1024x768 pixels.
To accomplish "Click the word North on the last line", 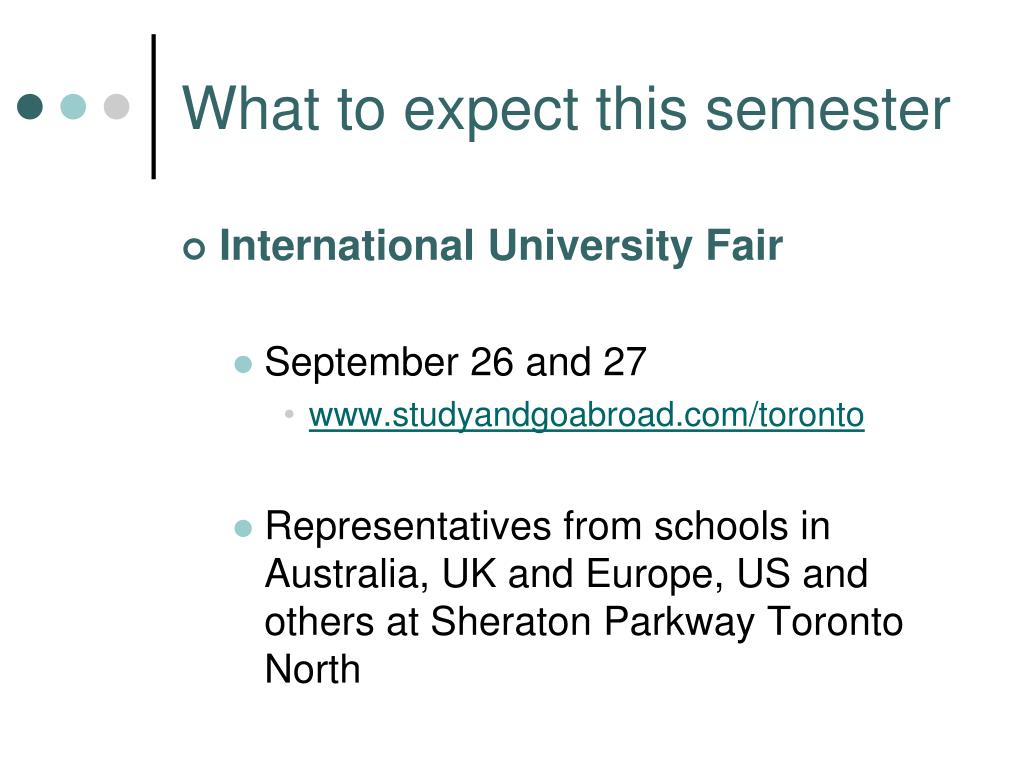I will (312, 669).
